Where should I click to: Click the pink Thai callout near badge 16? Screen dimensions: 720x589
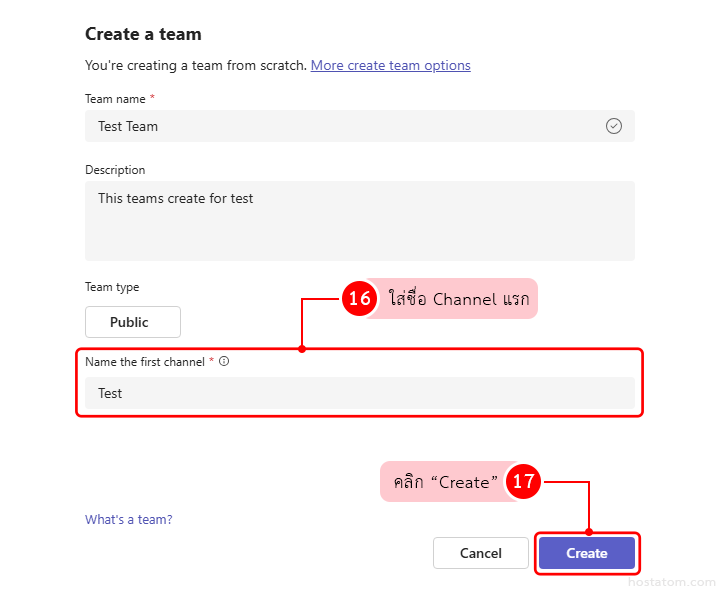click(x=458, y=298)
